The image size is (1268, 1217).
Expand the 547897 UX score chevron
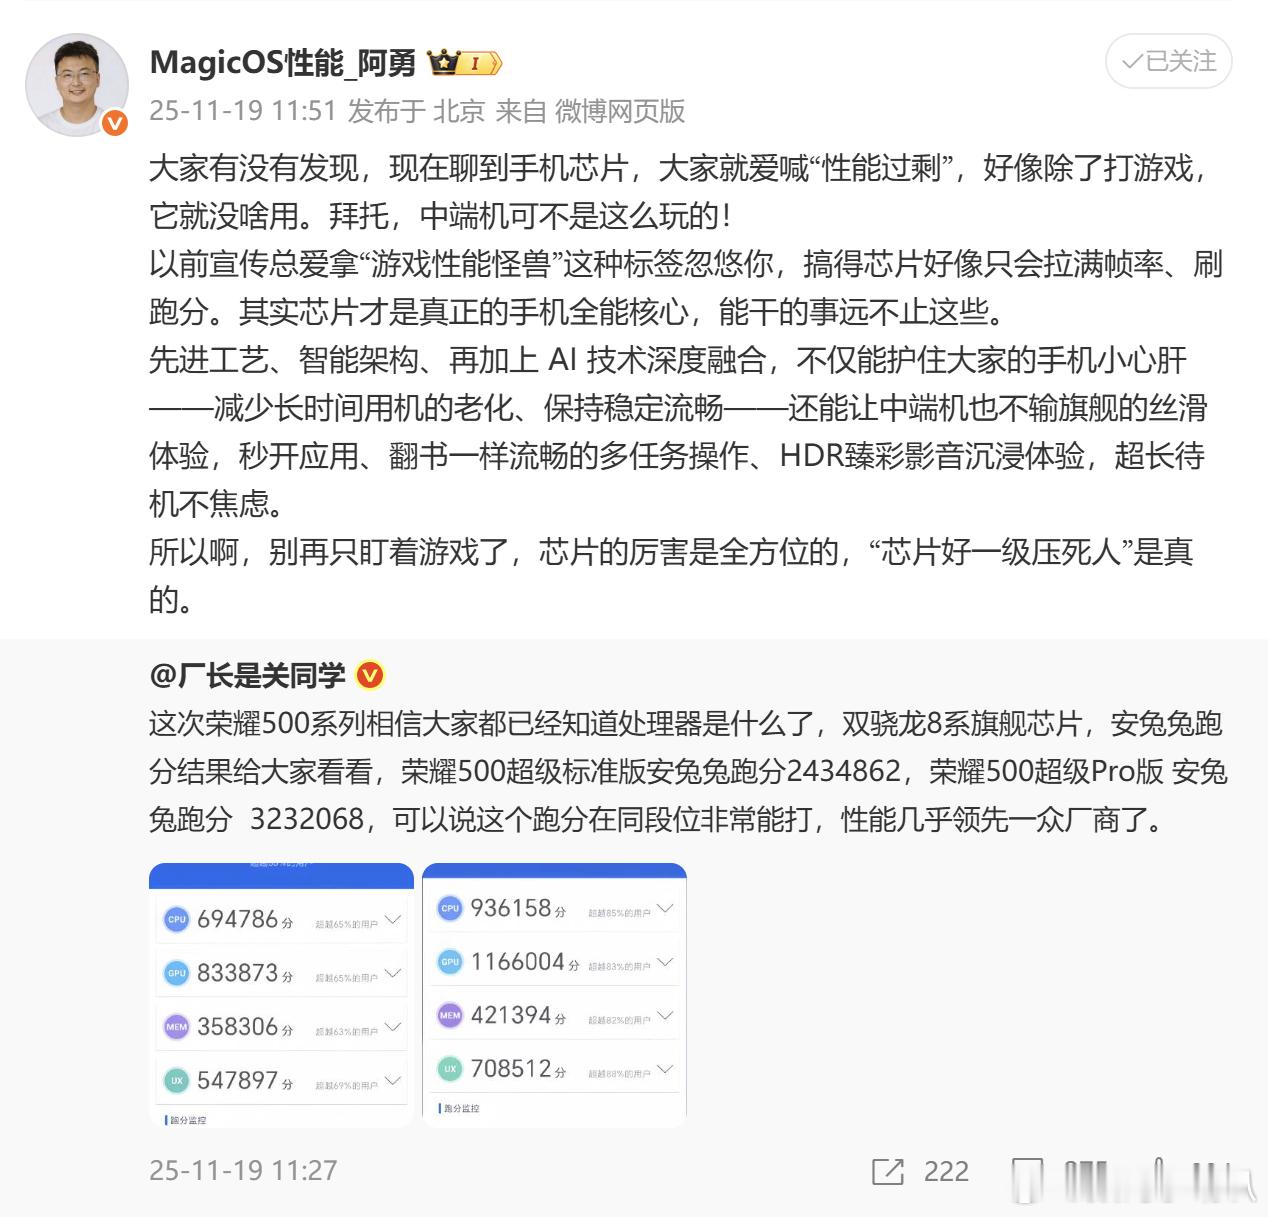tap(392, 1081)
